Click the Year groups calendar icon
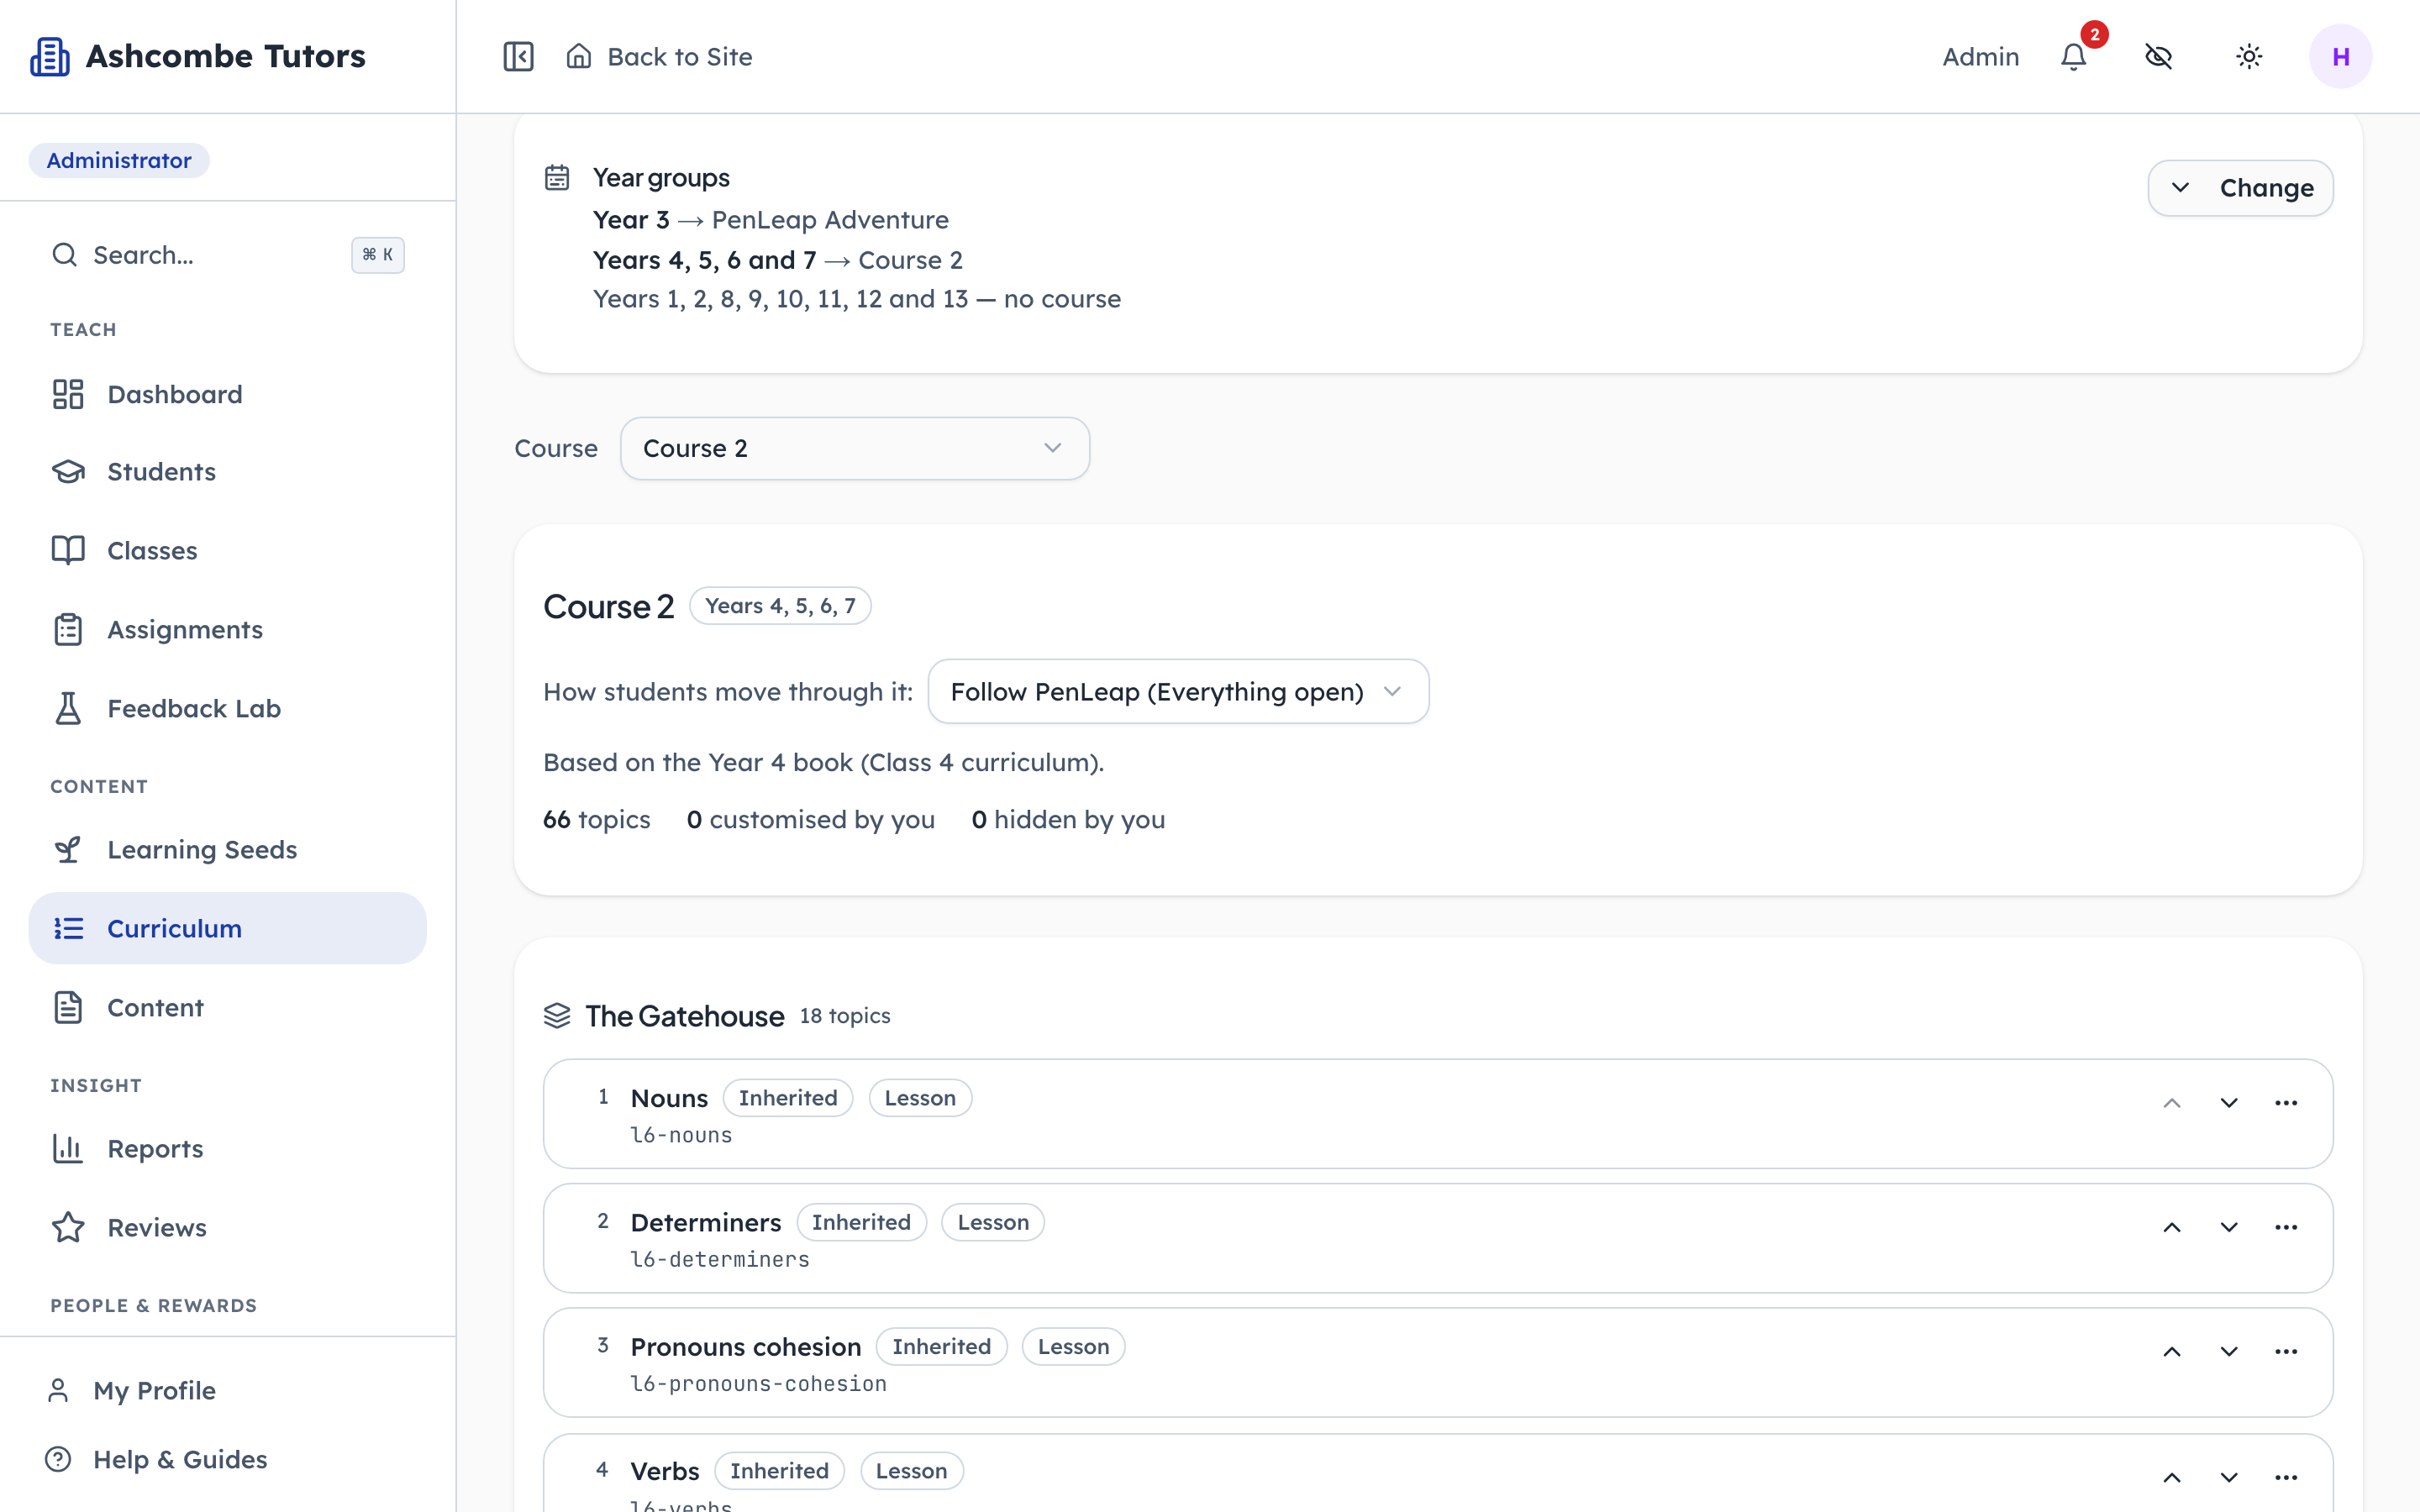 tap(557, 177)
